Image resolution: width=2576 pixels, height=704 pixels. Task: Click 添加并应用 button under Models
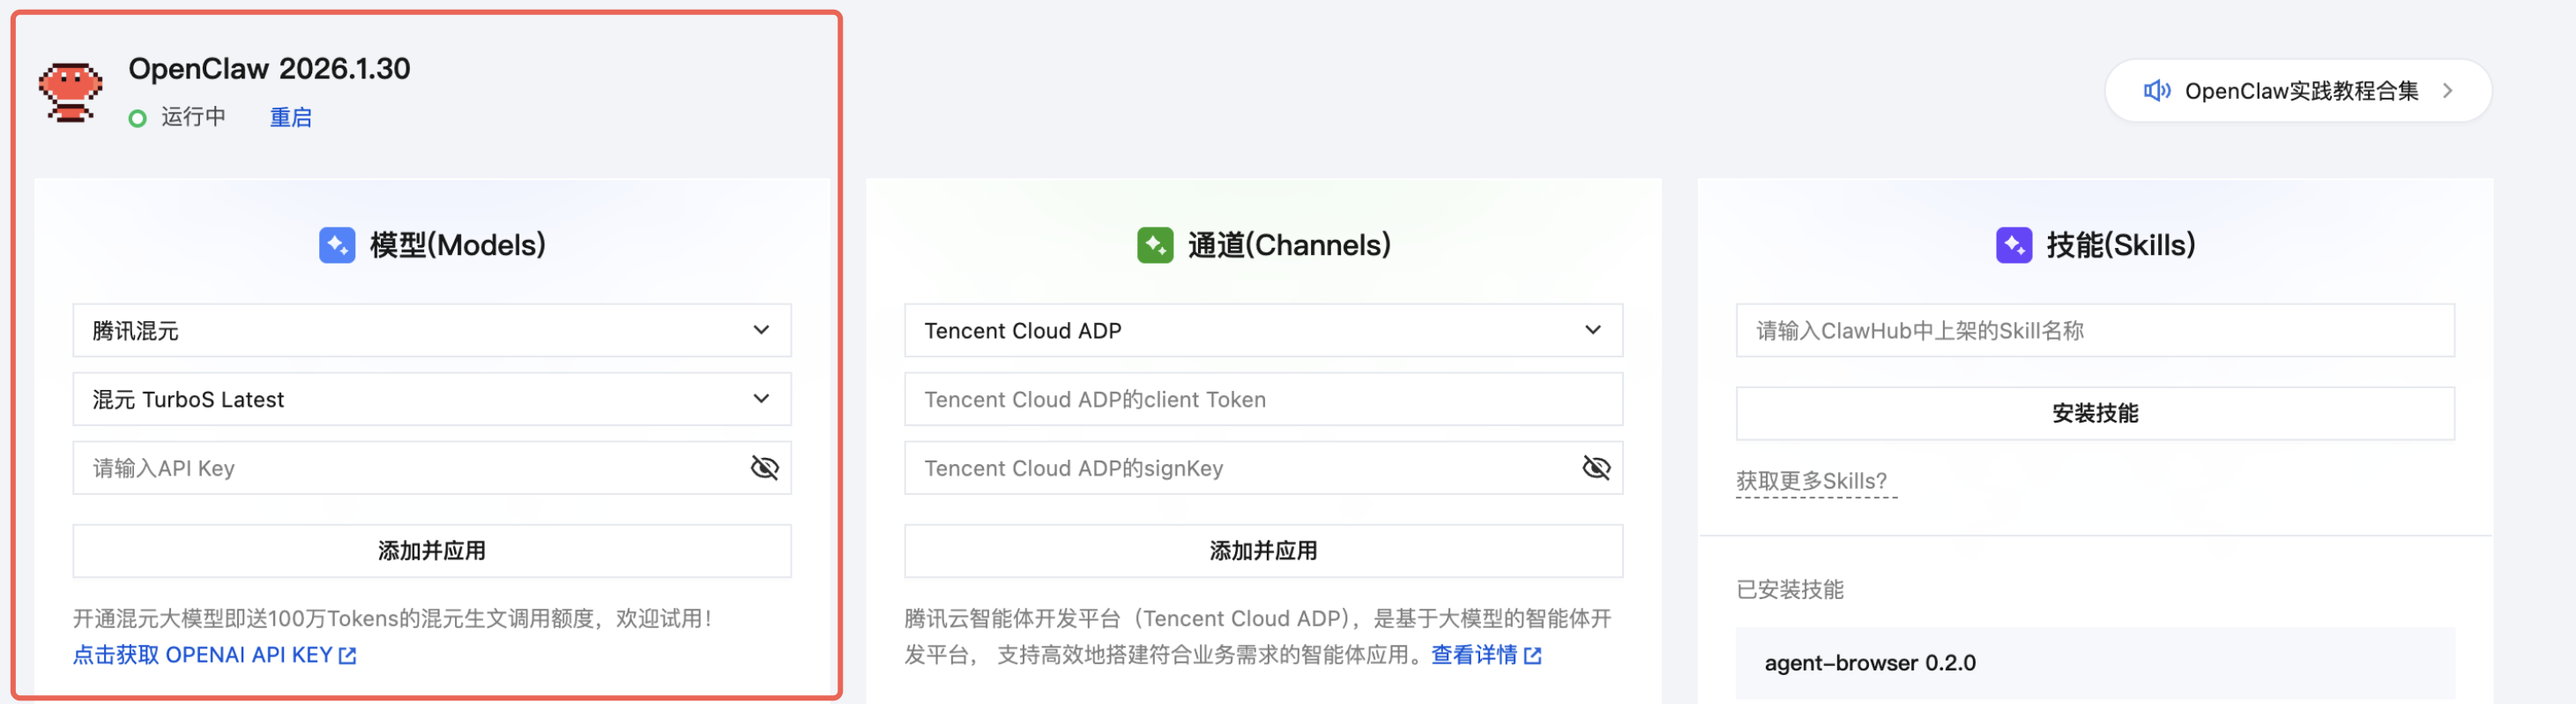point(432,551)
